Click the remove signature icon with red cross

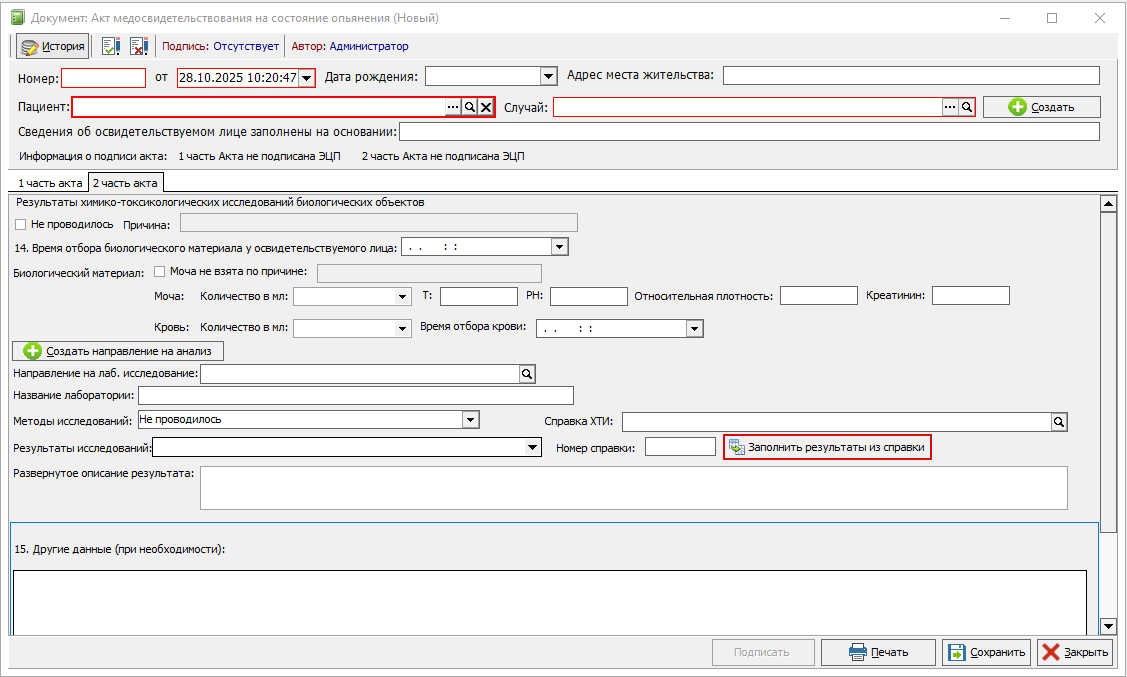point(139,46)
